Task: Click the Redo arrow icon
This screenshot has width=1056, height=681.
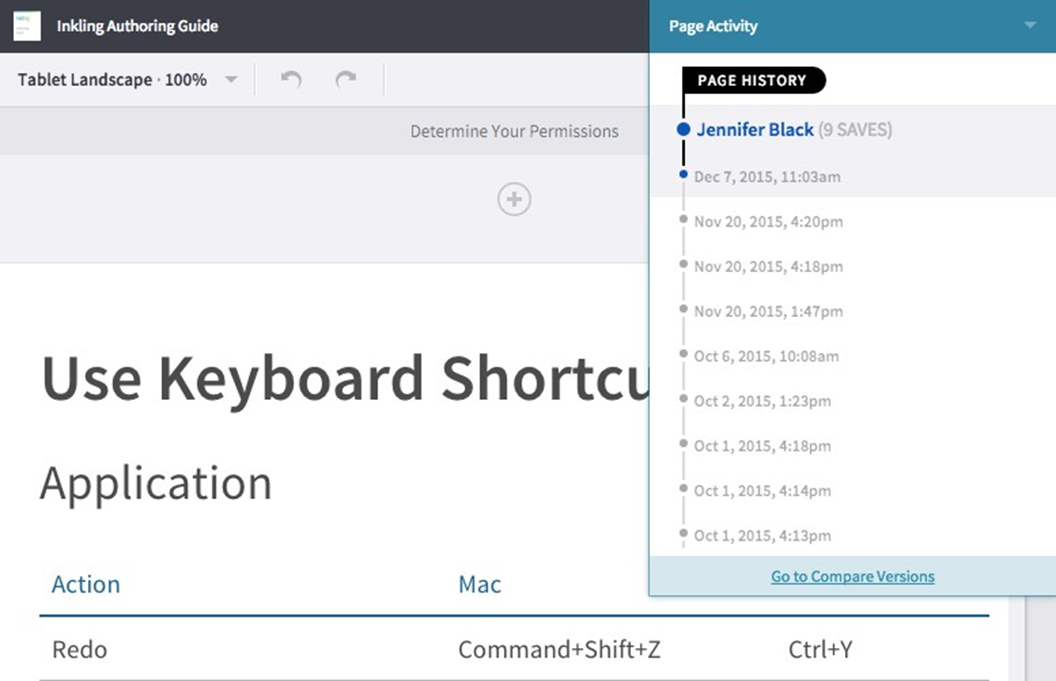Action: pyautogui.click(x=346, y=80)
